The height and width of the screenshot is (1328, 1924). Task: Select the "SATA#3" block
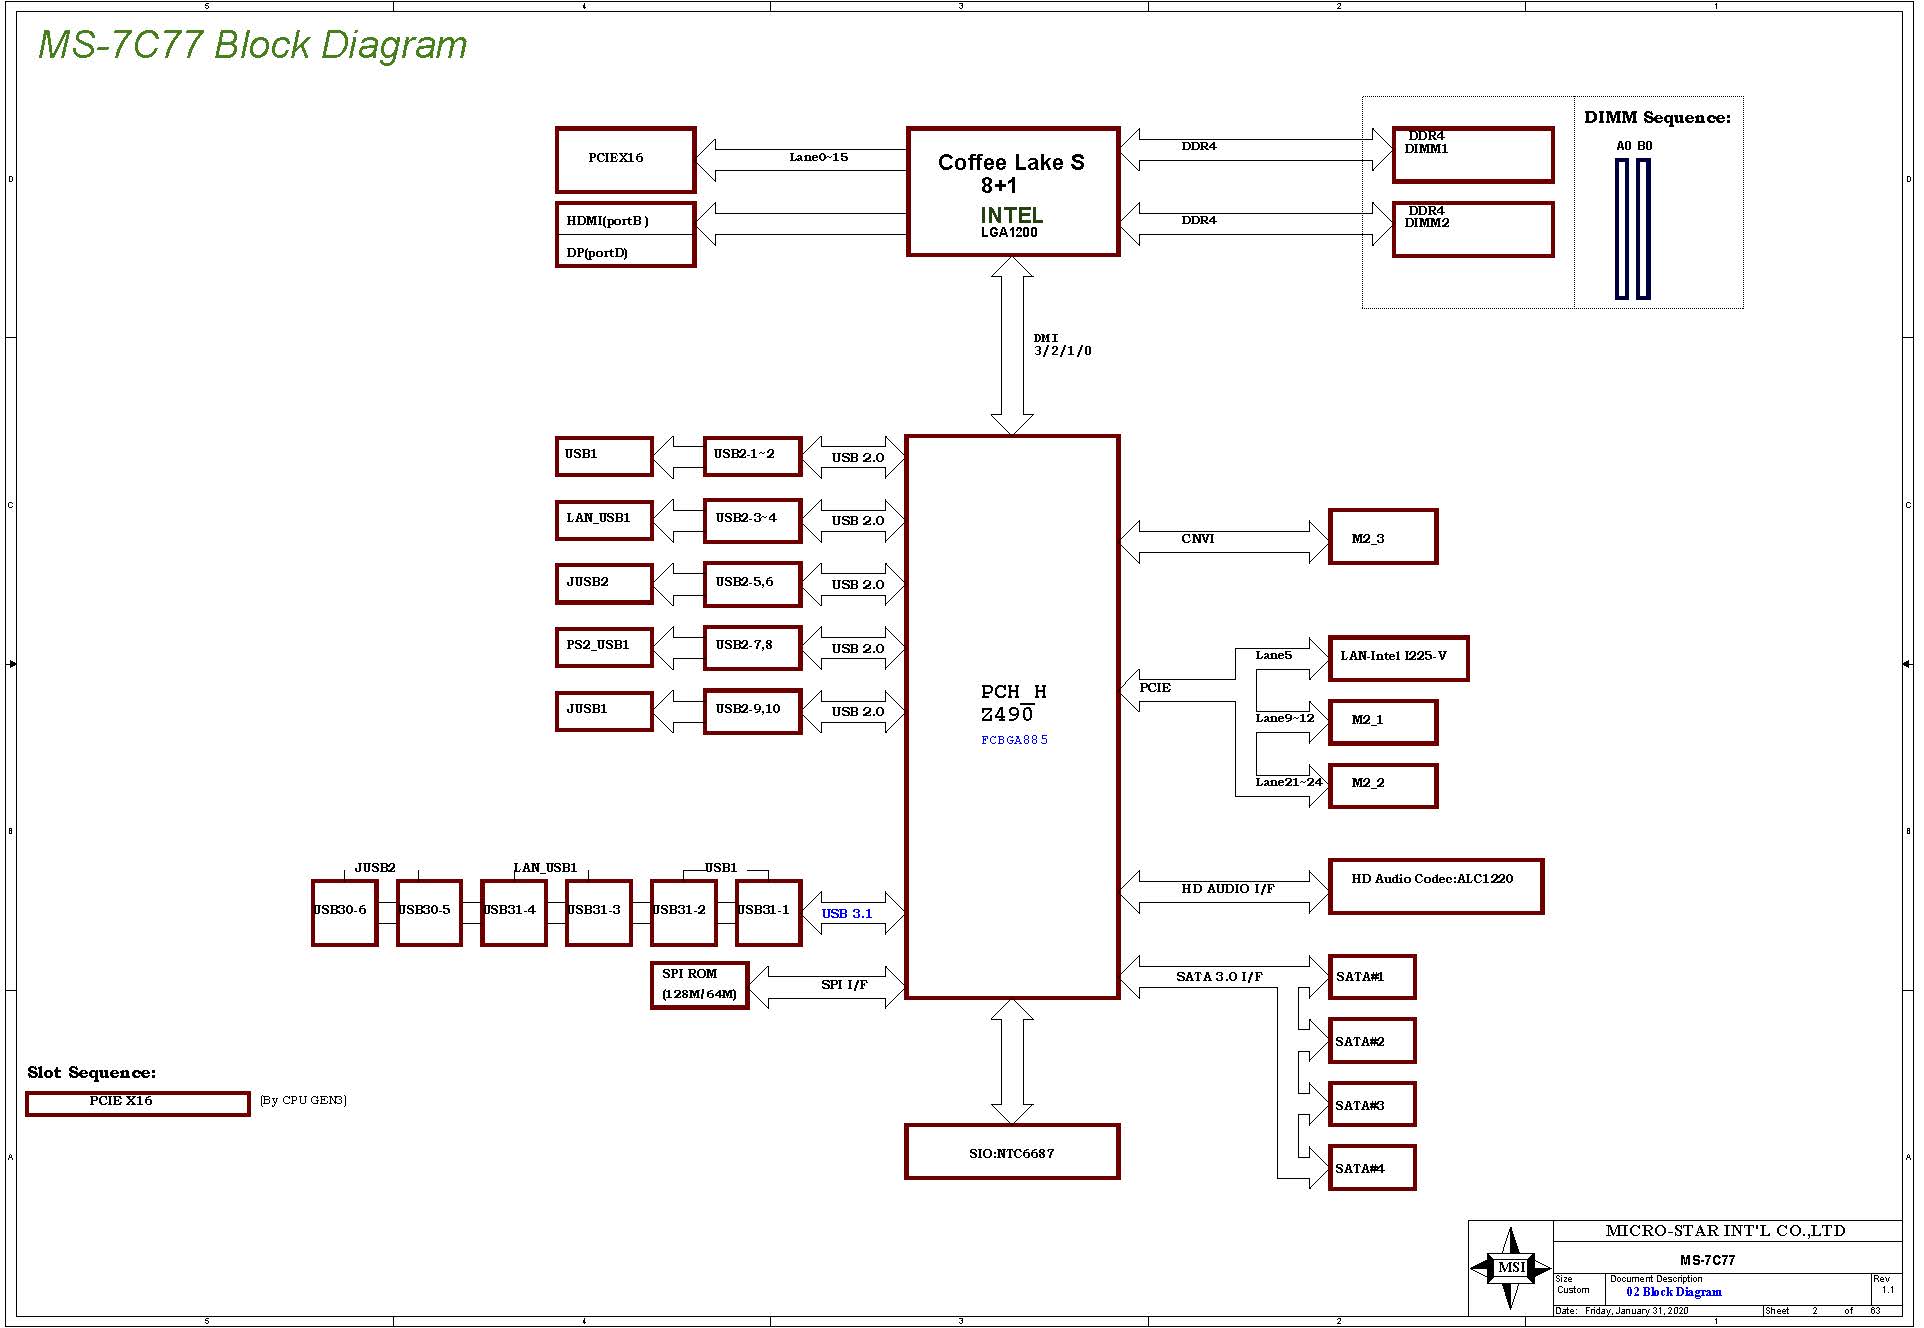[1372, 1105]
